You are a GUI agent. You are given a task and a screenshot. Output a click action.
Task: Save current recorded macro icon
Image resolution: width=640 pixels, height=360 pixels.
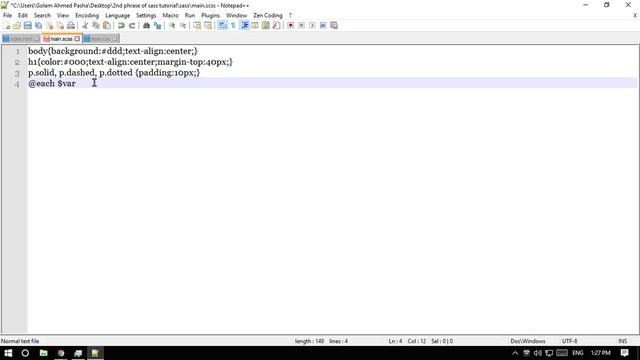click(x=334, y=25)
